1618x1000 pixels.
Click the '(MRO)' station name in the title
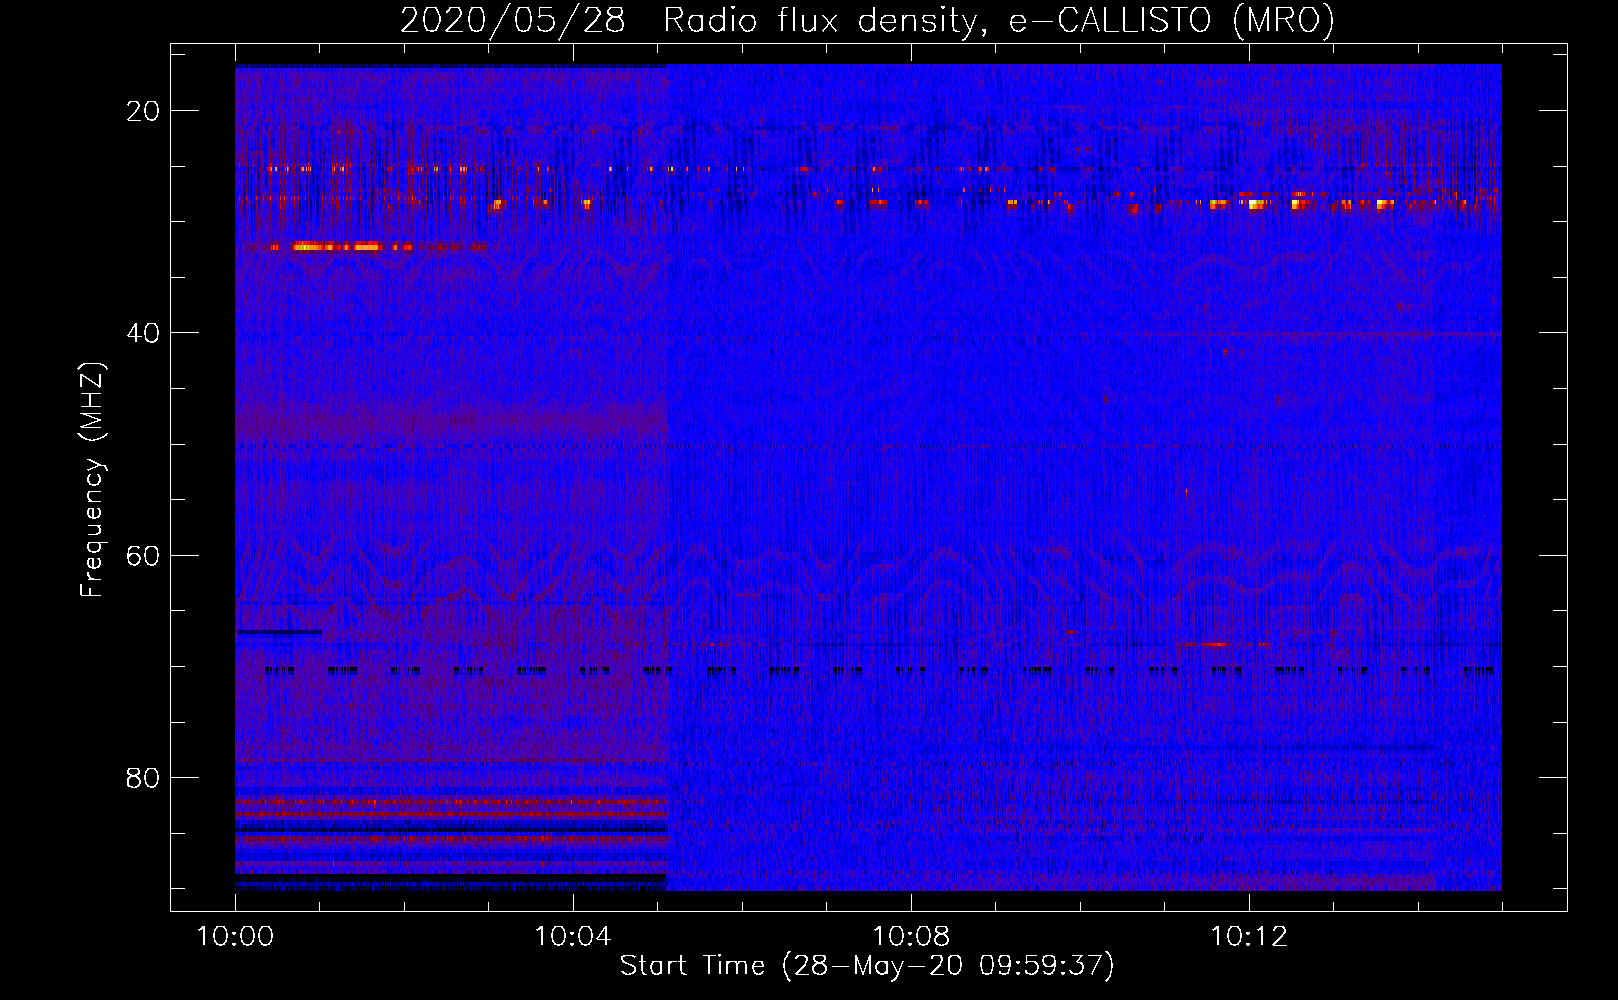pyautogui.click(x=1283, y=21)
